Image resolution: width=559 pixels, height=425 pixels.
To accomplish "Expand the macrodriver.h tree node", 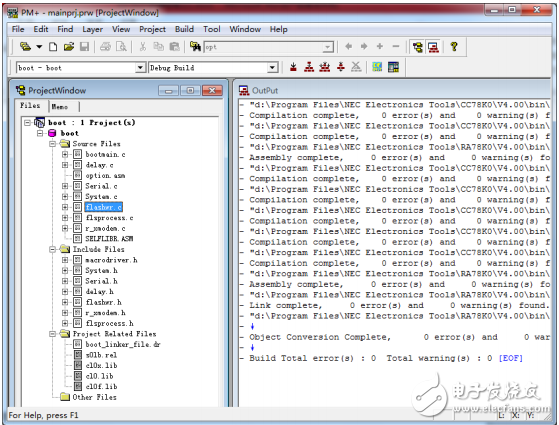I will pyautogui.click(x=65, y=260).
